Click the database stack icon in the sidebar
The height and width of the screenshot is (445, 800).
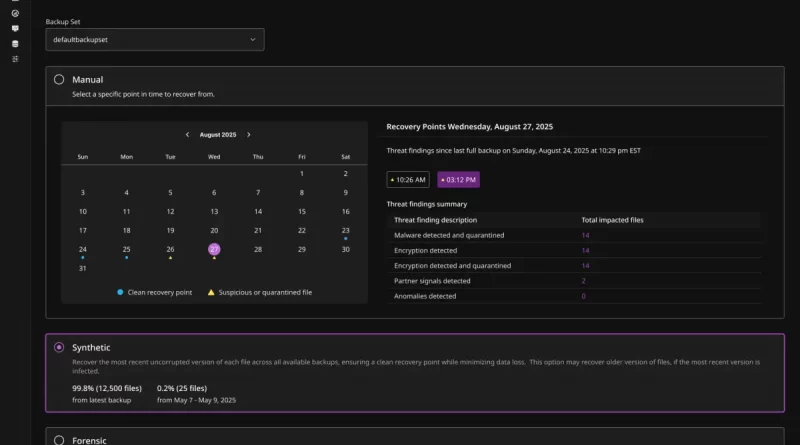coord(15,43)
